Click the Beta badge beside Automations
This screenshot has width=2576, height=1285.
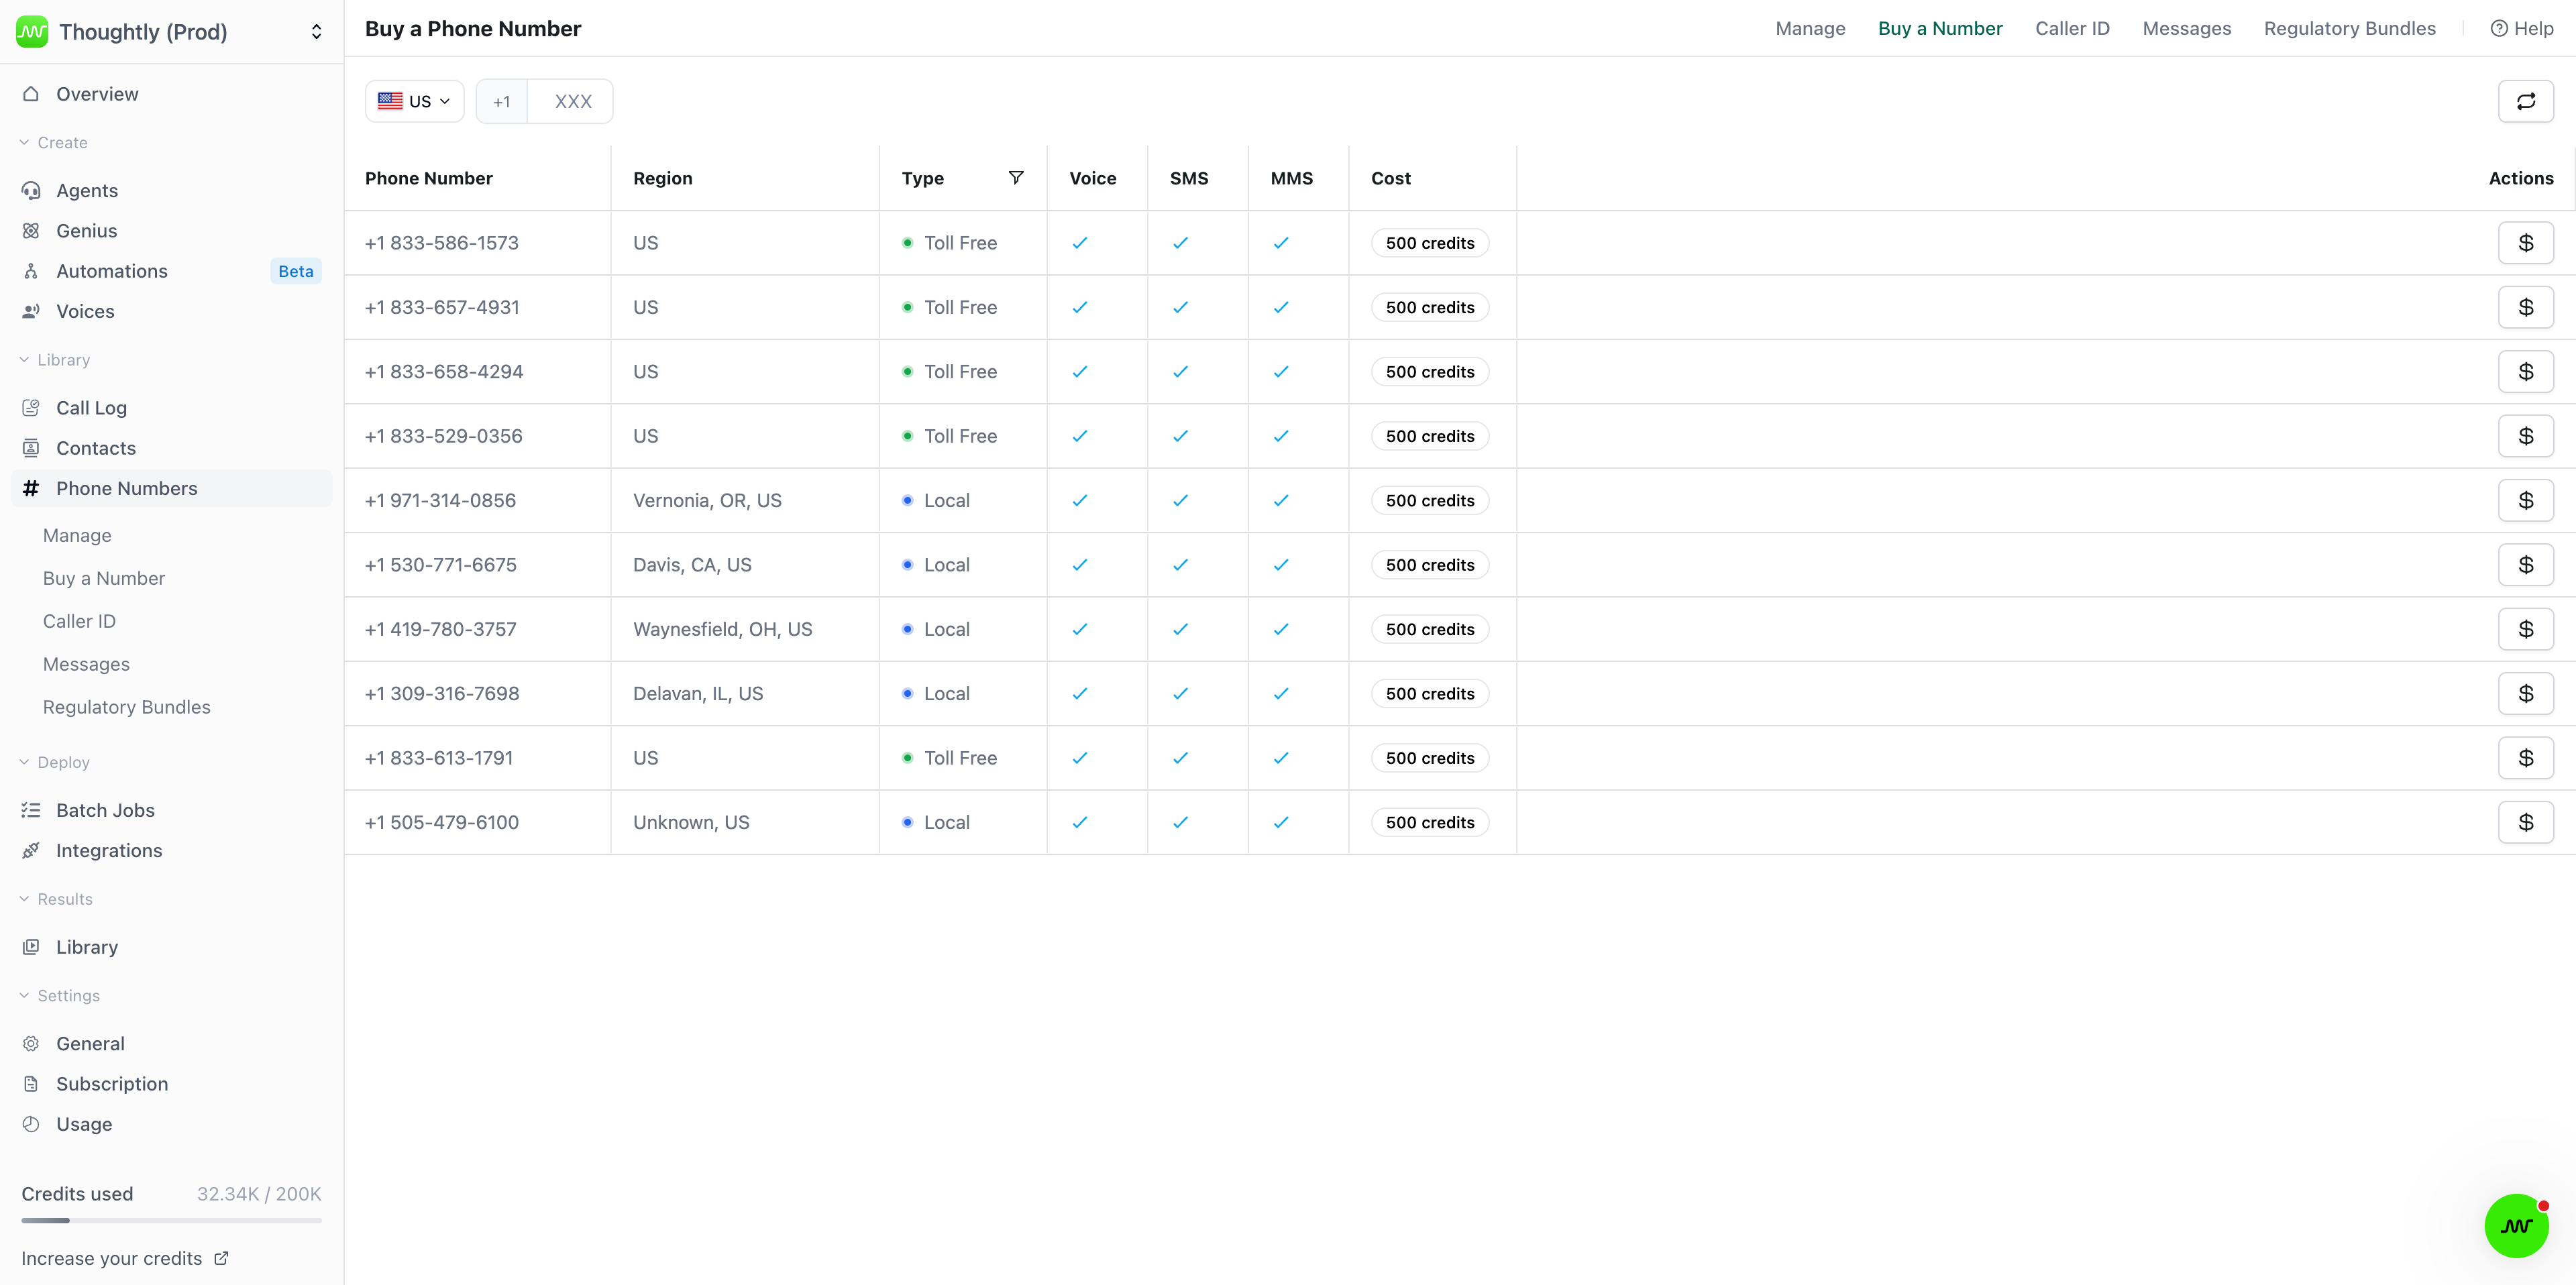(296, 271)
